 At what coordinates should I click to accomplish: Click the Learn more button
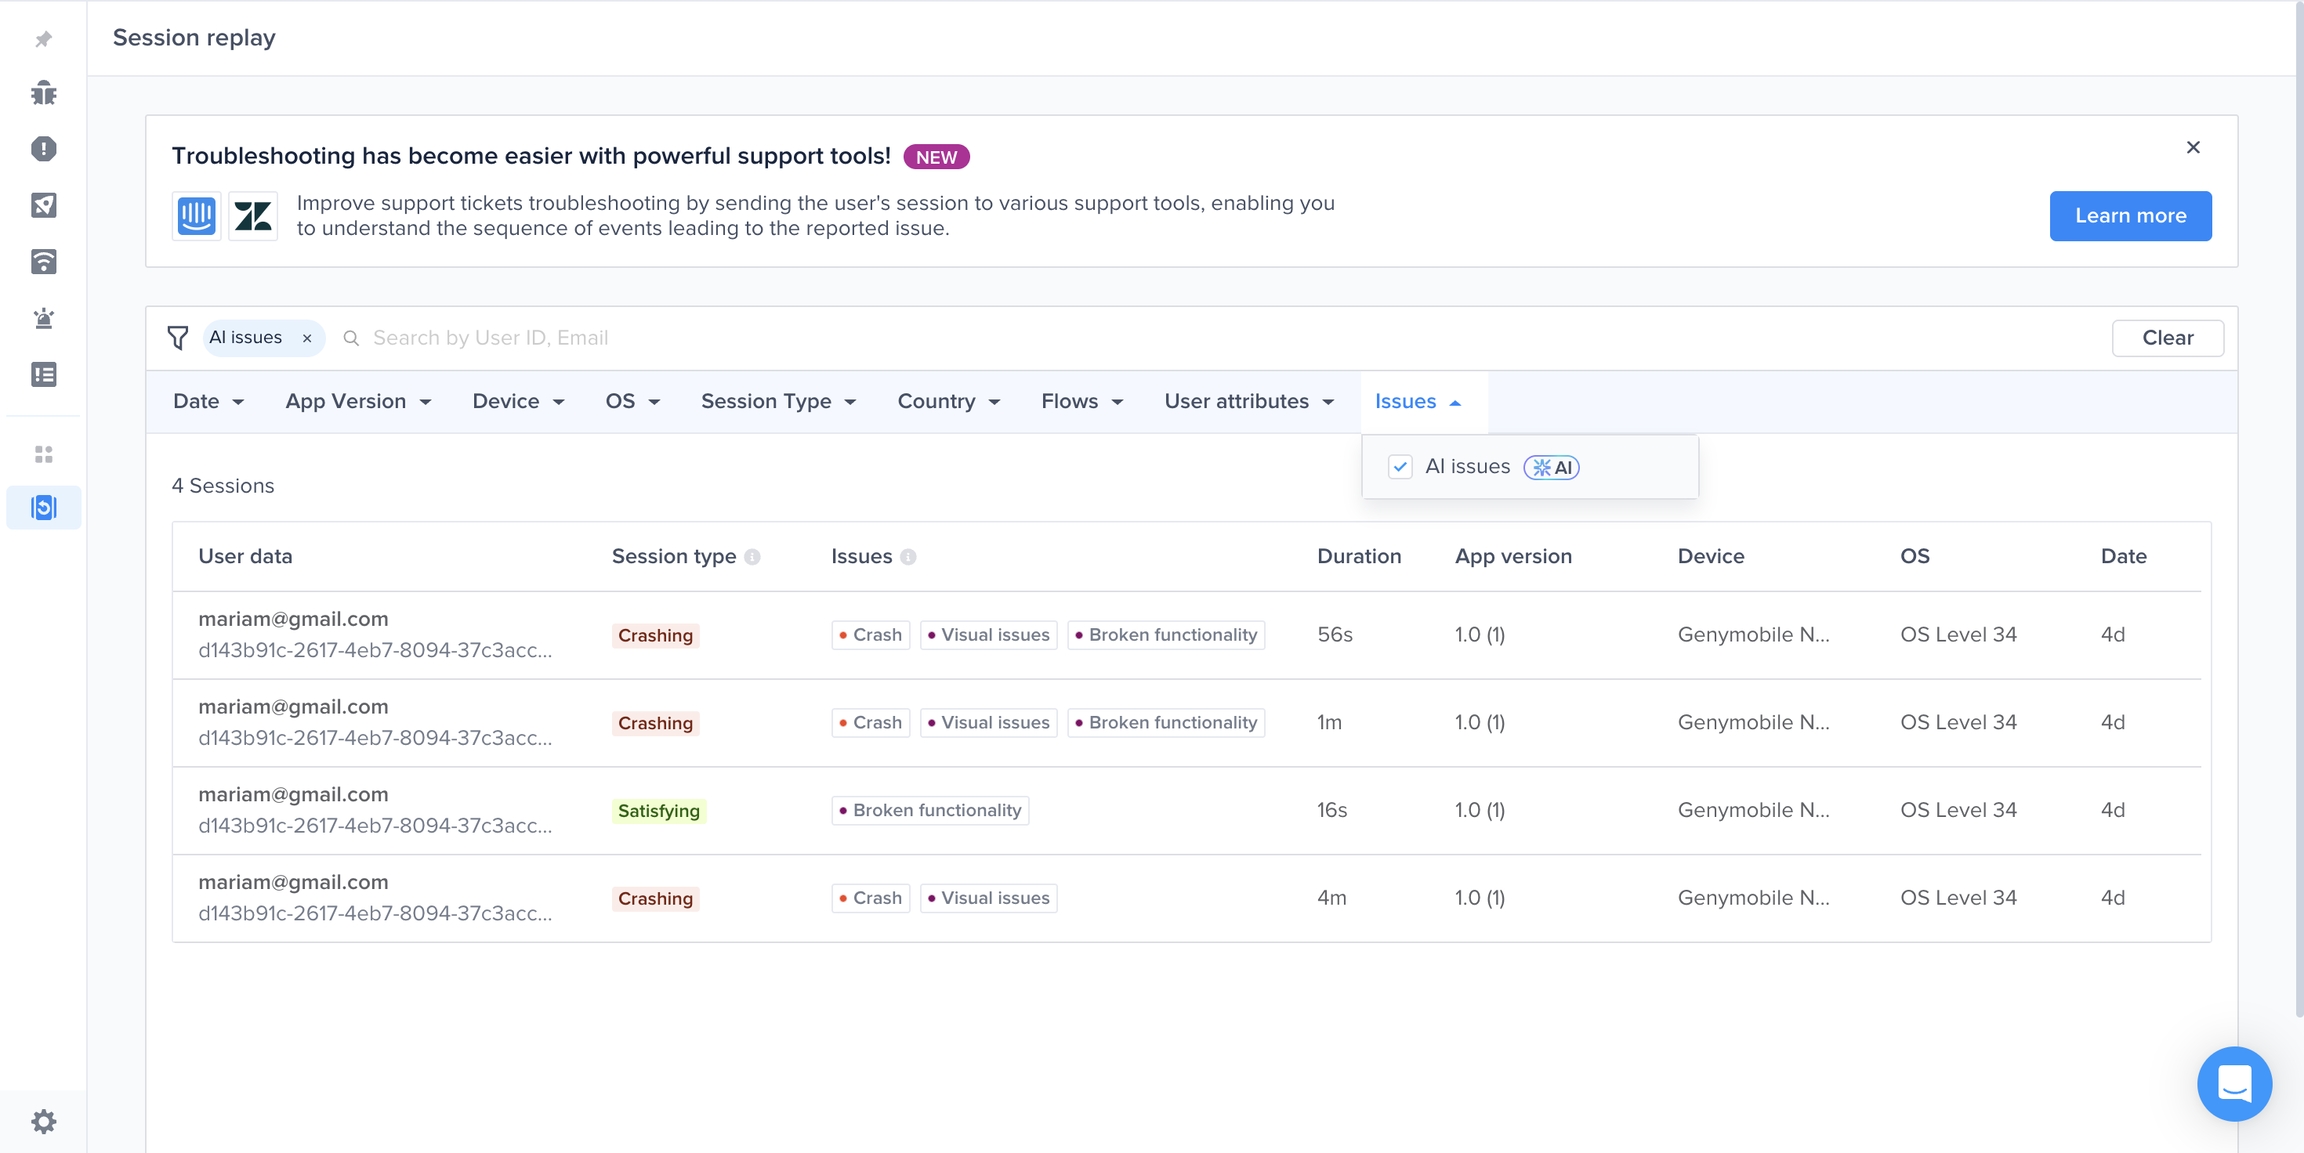tap(2130, 216)
